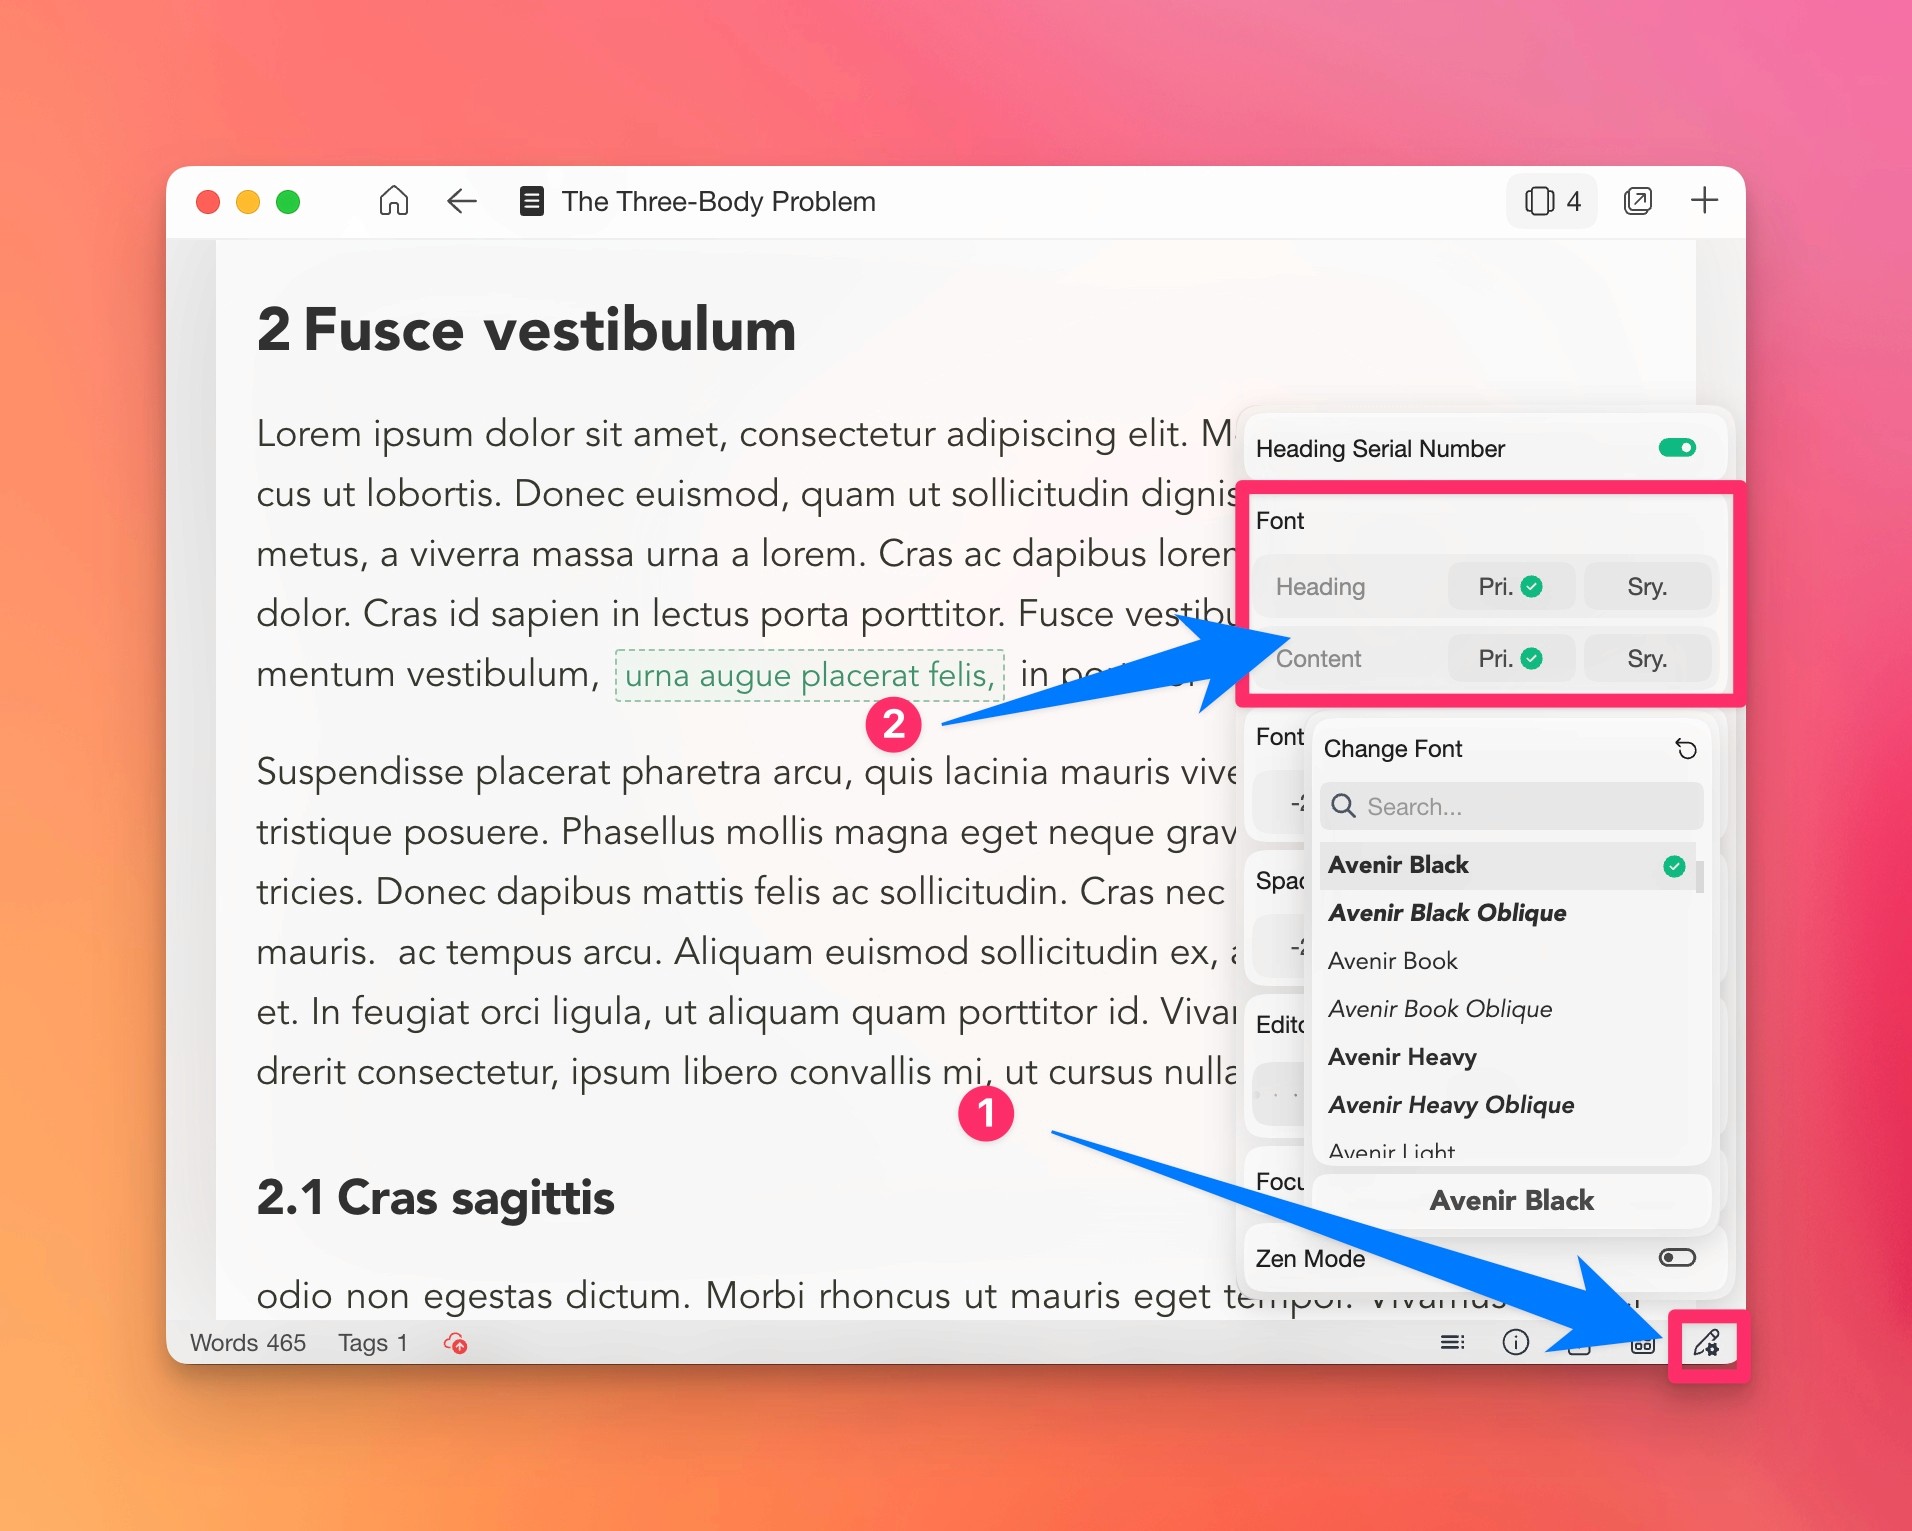Screen dimensions: 1912x1531
Task: Select Sry. font for Heading
Action: (x=1647, y=587)
